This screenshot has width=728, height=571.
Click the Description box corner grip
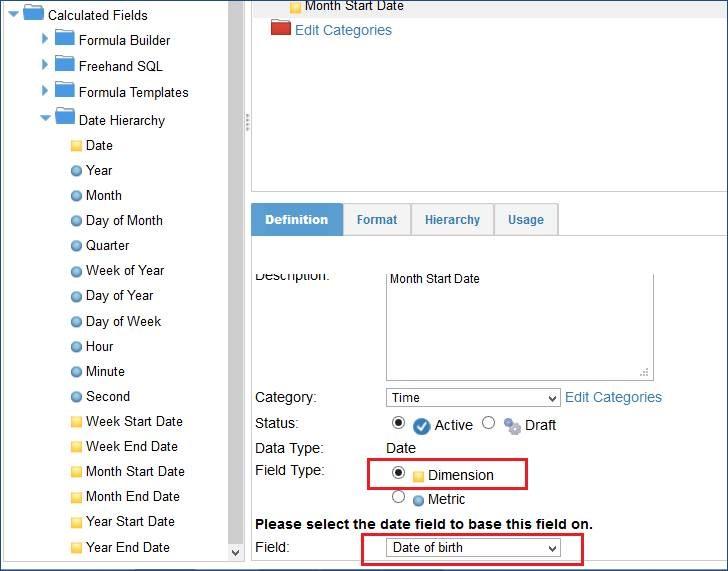pyautogui.click(x=644, y=372)
